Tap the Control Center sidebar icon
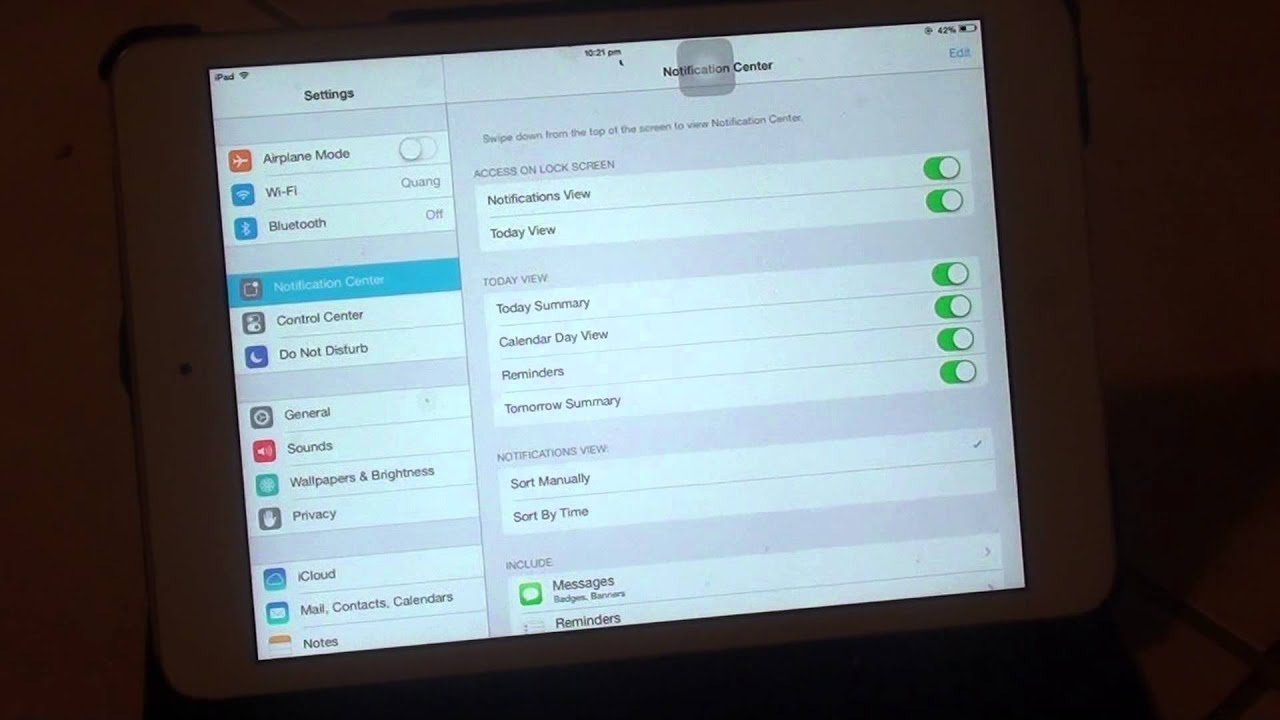1280x720 pixels. 255,322
